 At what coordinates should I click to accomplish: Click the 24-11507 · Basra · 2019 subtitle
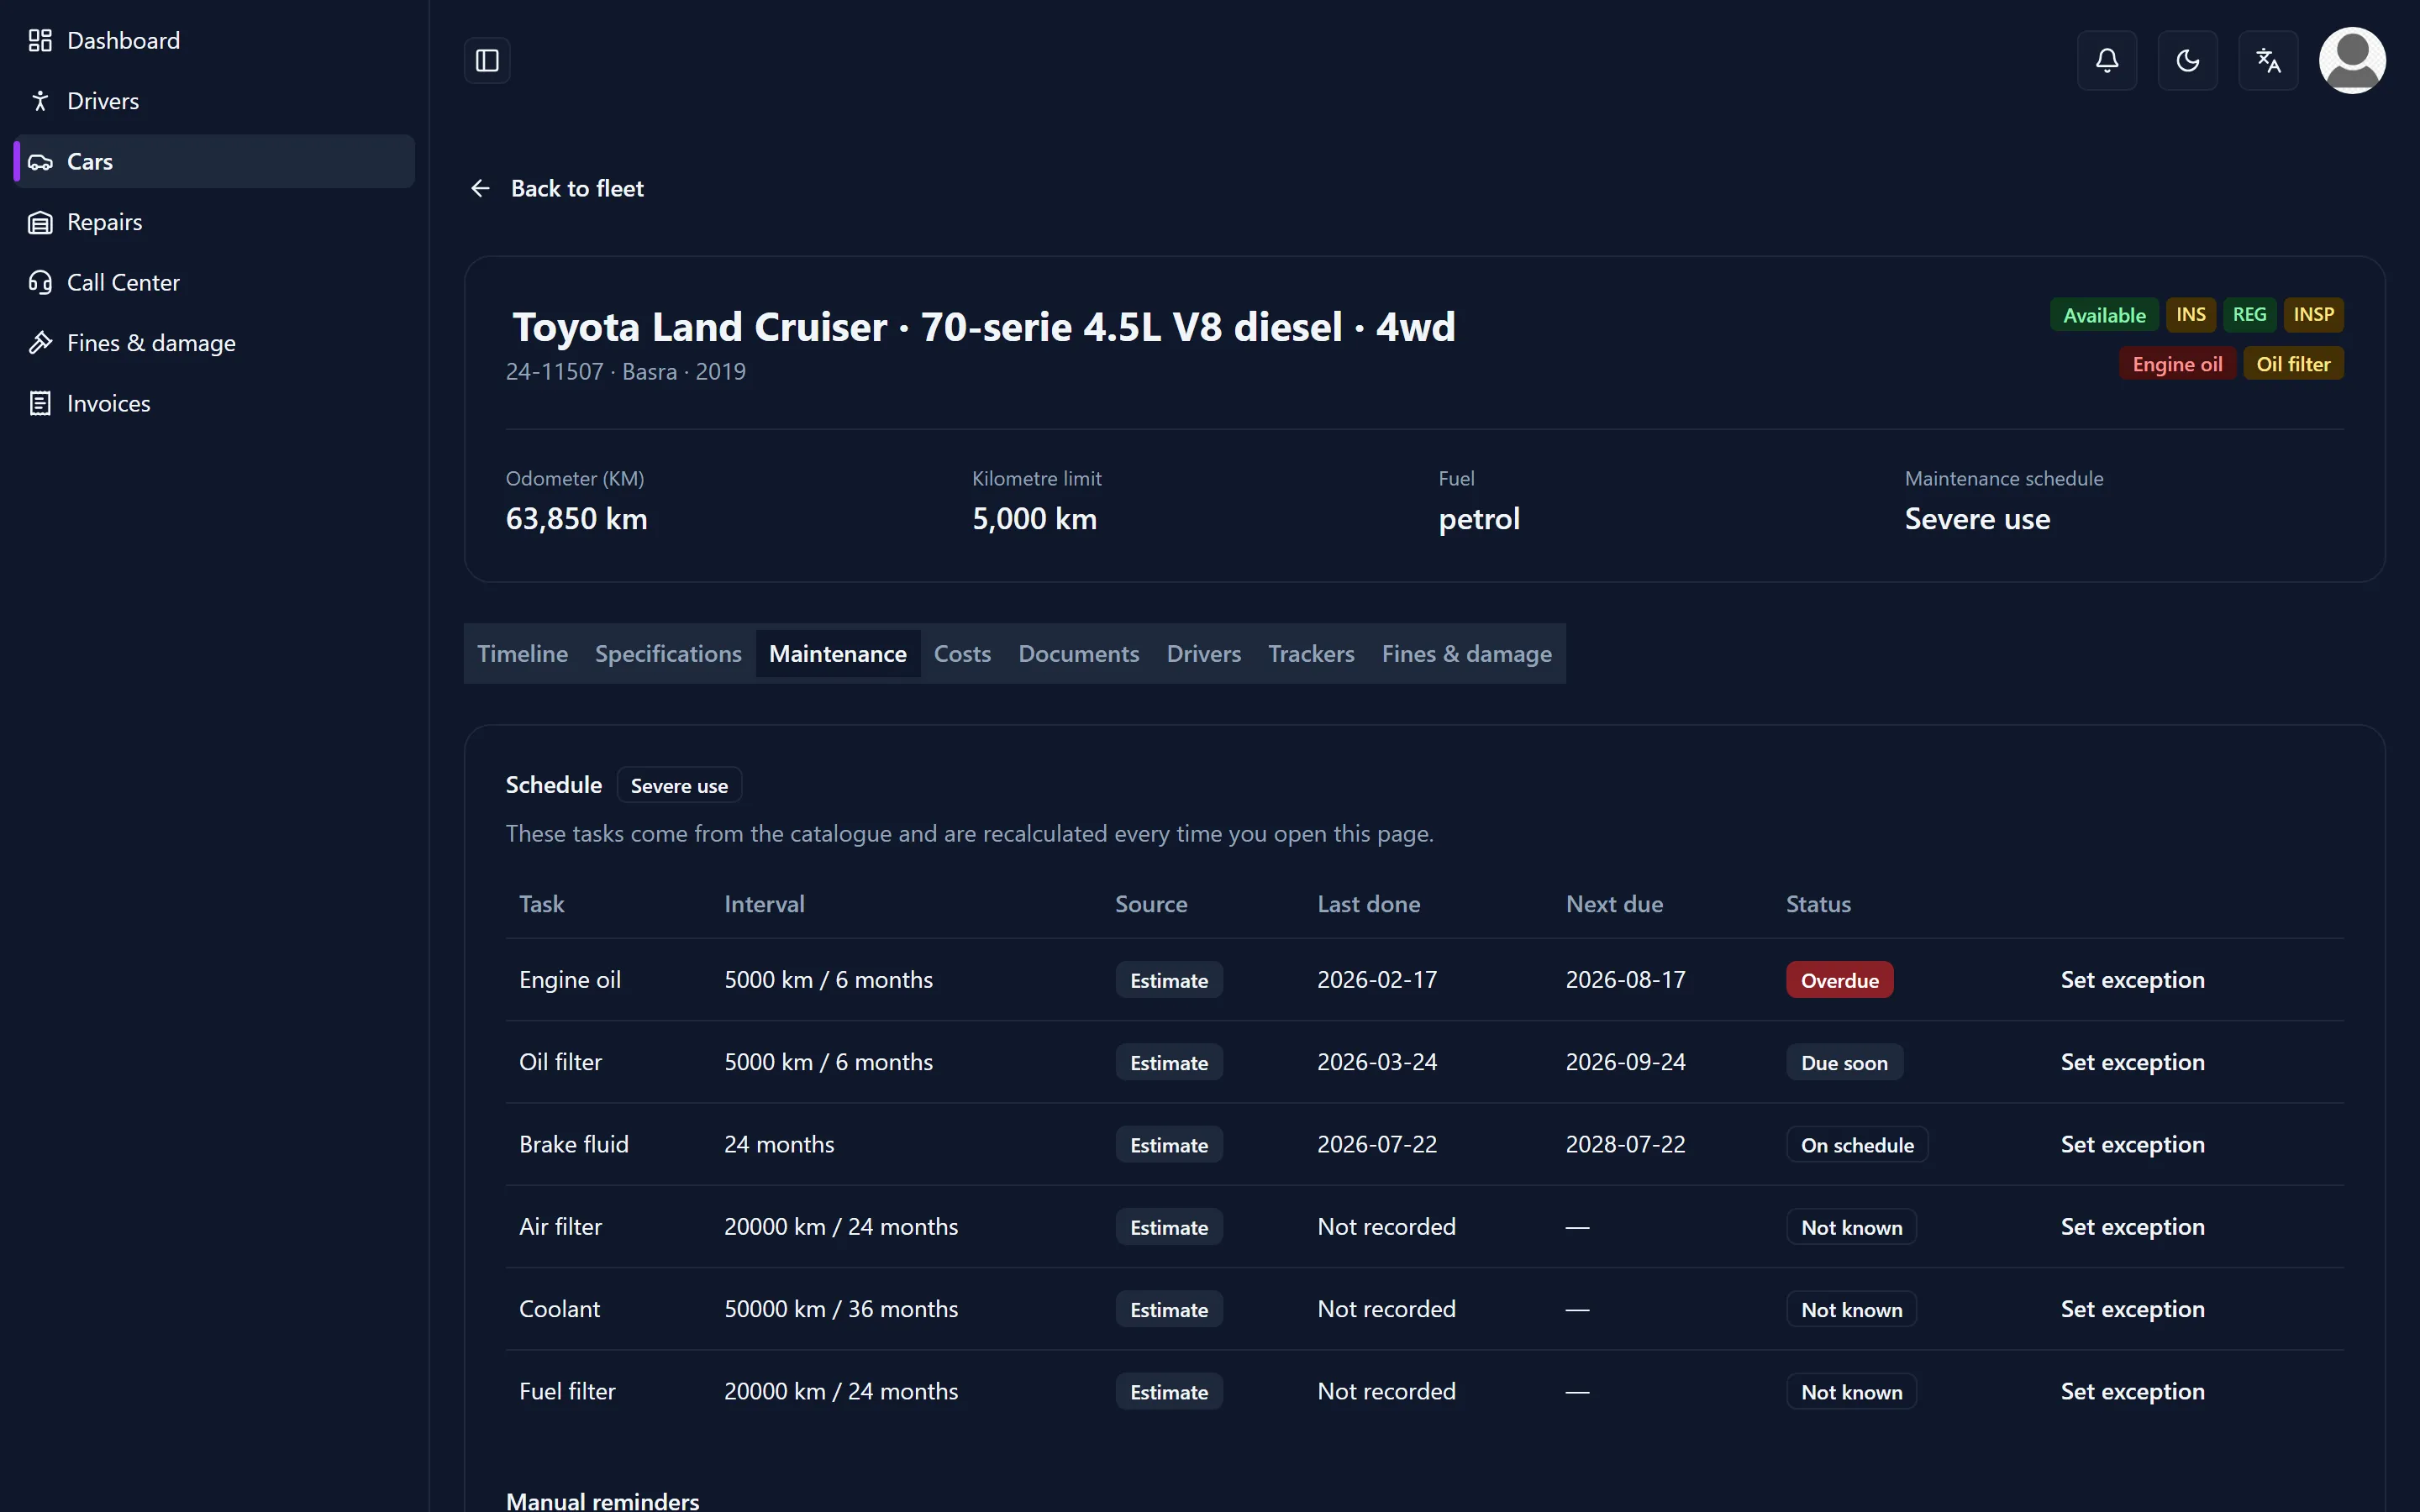click(626, 372)
